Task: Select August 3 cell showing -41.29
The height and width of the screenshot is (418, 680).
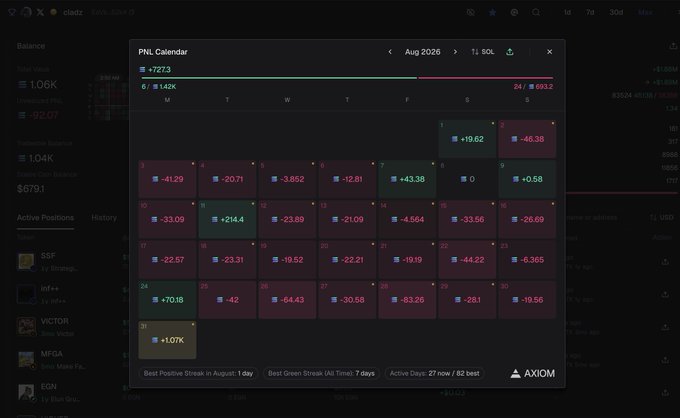Action: coord(167,179)
